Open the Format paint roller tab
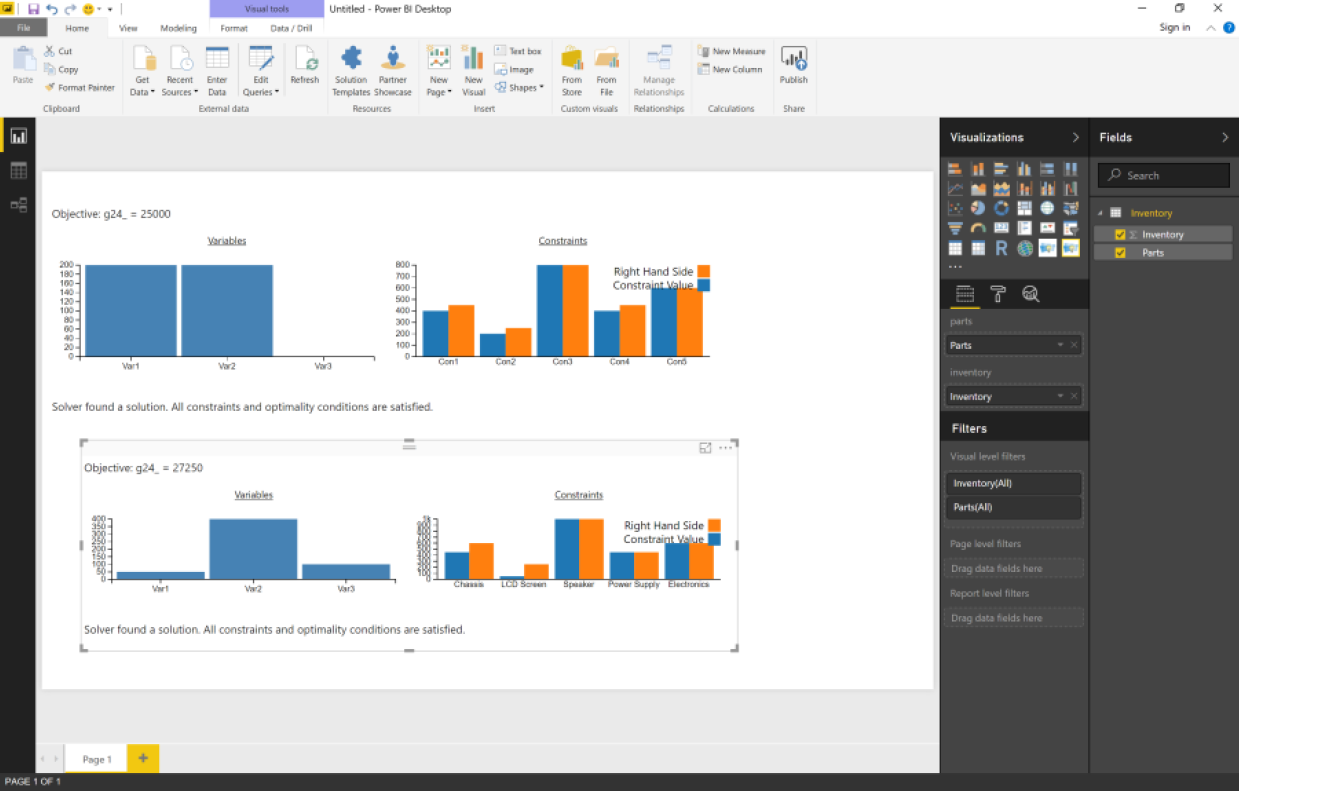Image resolution: width=1319 pixels, height=792 pixels. 998,294
